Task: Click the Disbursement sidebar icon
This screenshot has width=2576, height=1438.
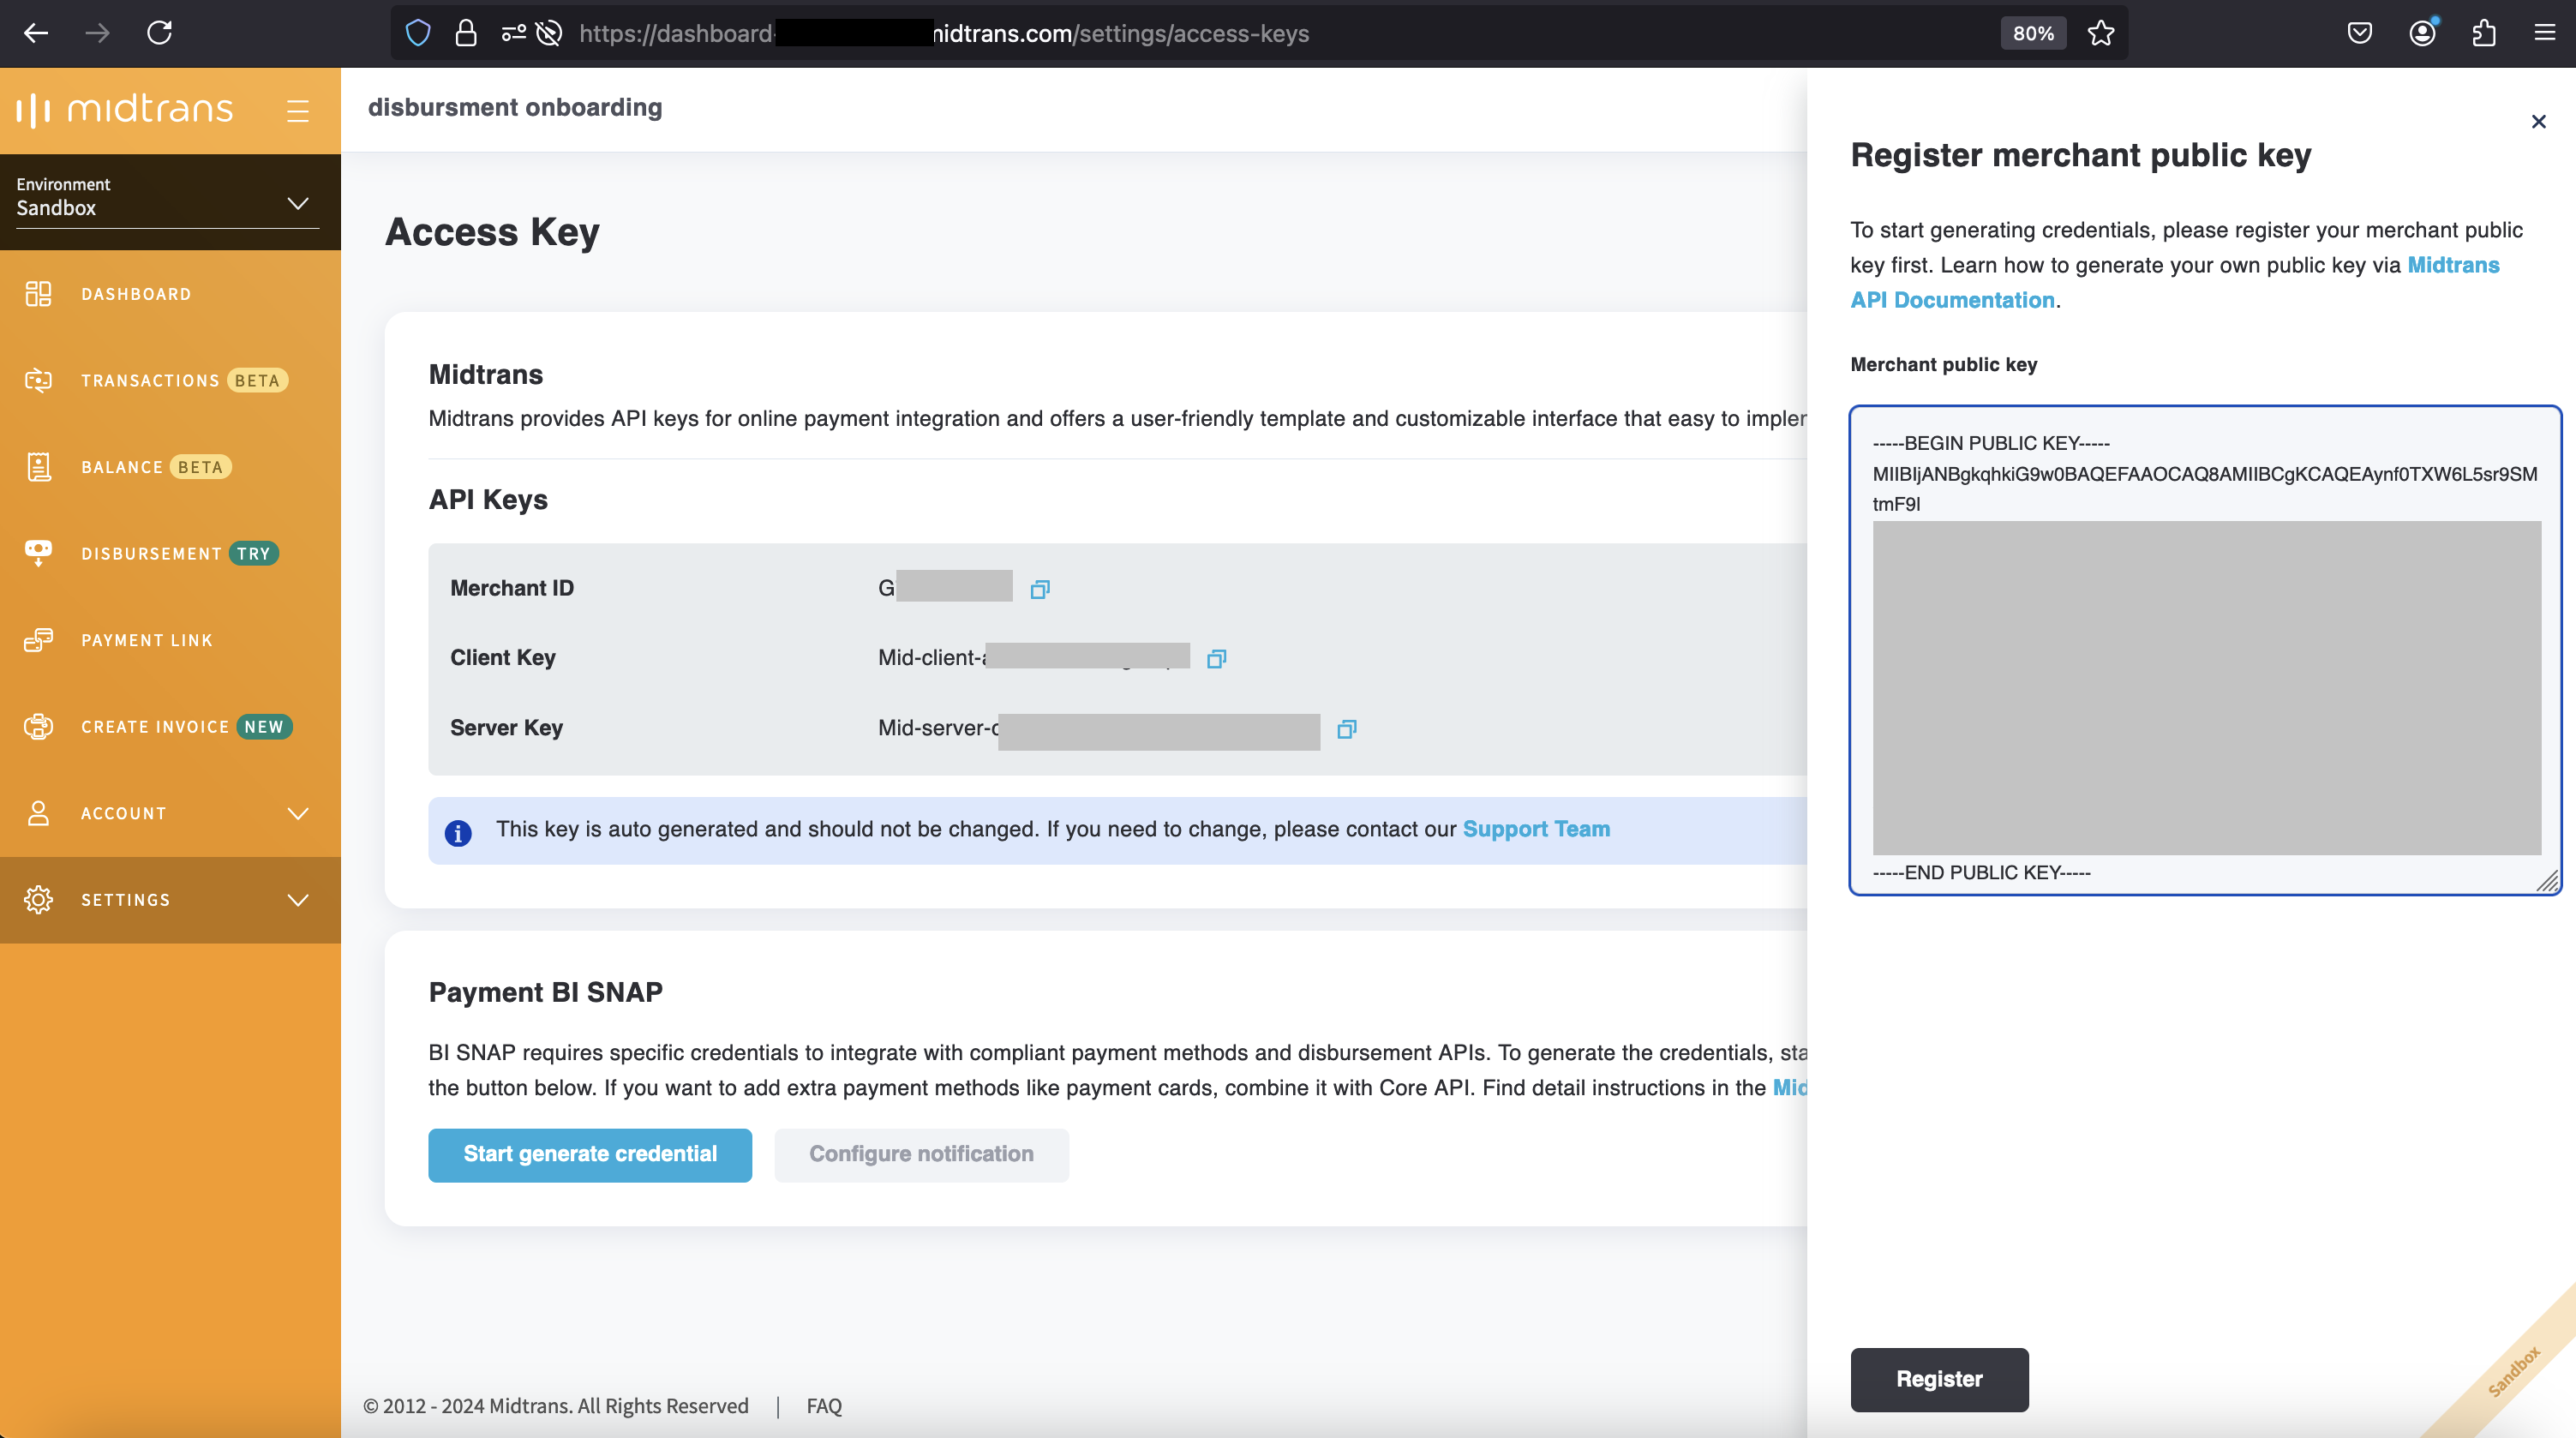Action: click(x=38, y=553)
